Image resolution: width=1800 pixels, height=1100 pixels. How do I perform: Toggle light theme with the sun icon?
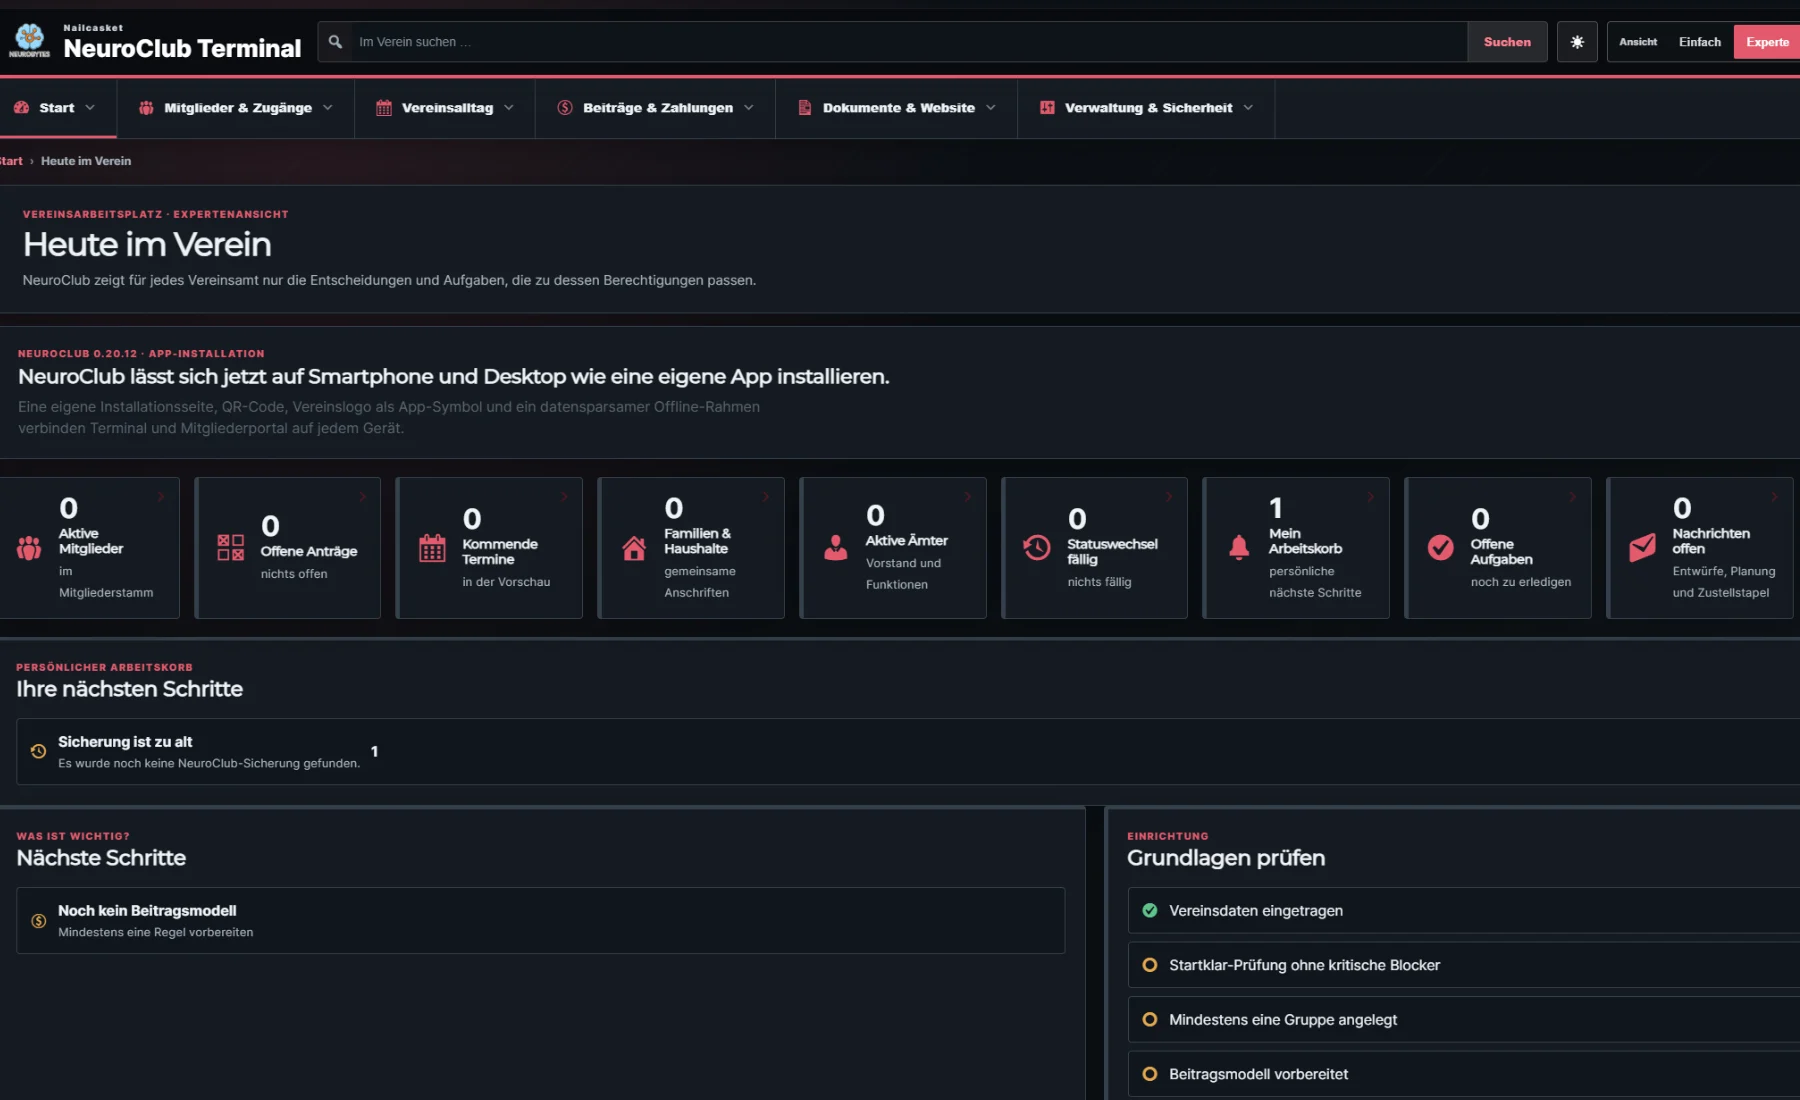pyautogui.click(x=1577, y=42)
